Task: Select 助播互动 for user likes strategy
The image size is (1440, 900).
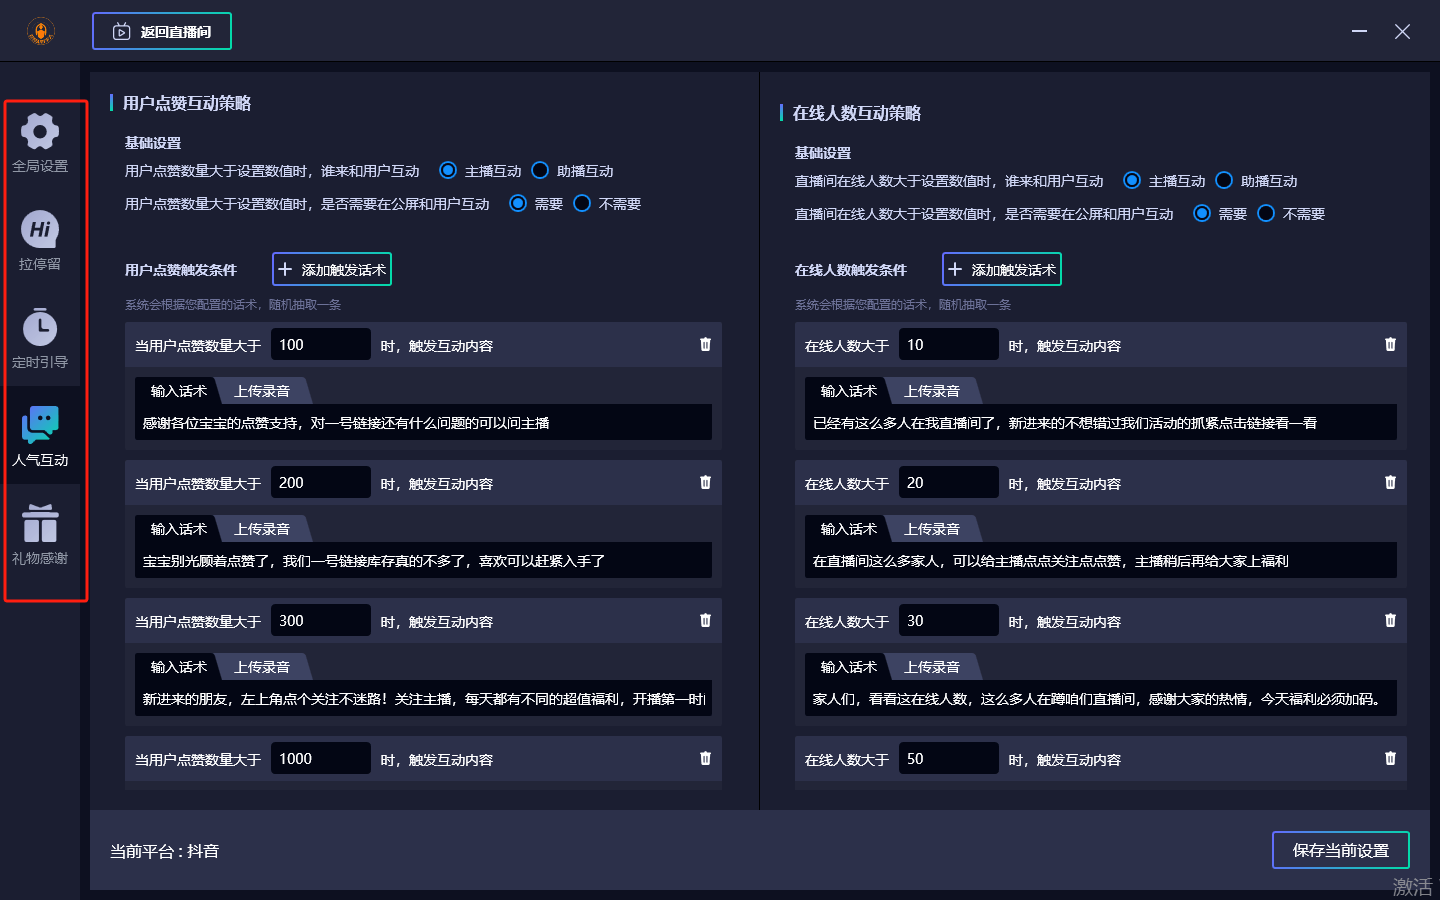Action: 540,170
